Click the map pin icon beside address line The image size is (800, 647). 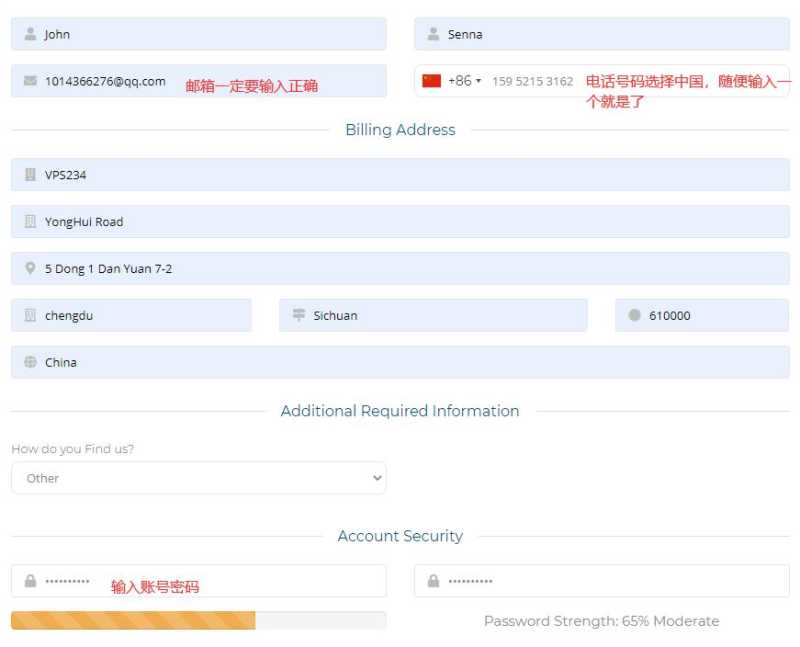click(x=30, y=268)
